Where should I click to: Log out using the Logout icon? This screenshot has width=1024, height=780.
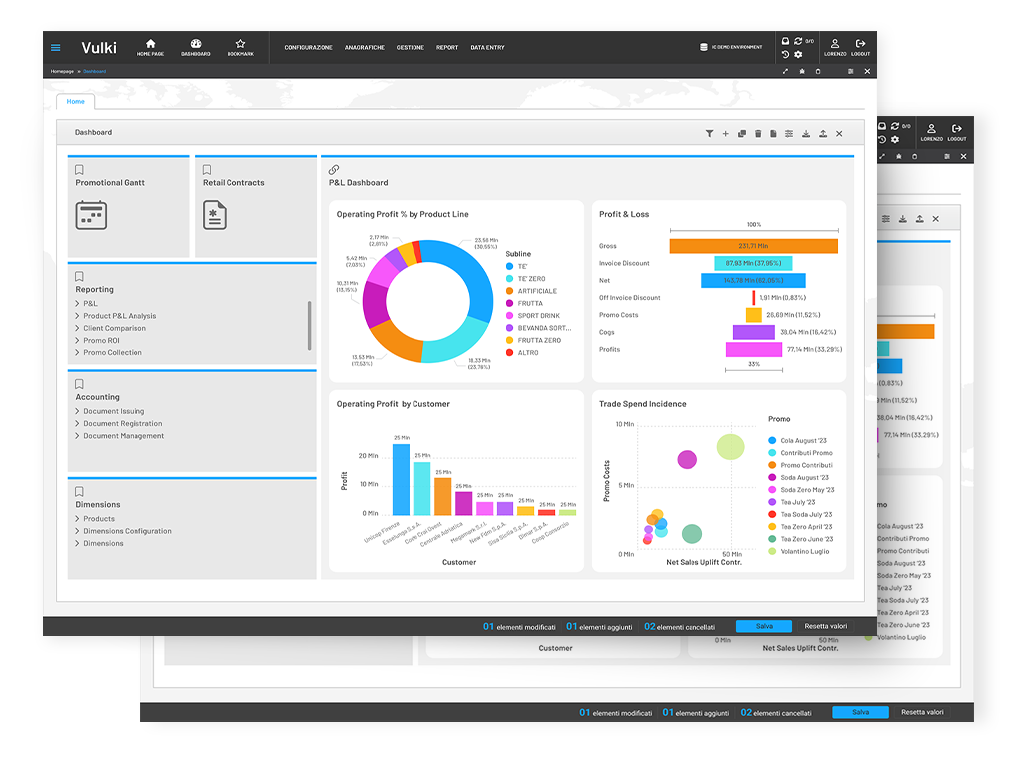click(x=860, y=47)
